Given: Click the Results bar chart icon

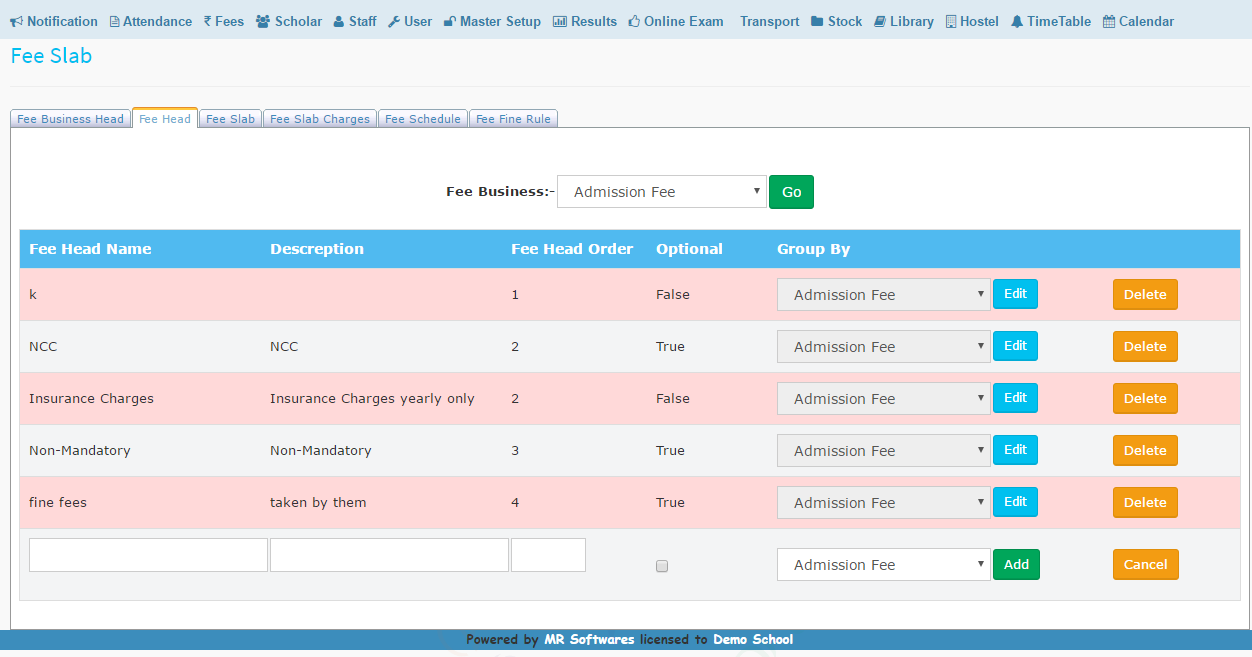Looking at the screenshot, I should 559,22.
